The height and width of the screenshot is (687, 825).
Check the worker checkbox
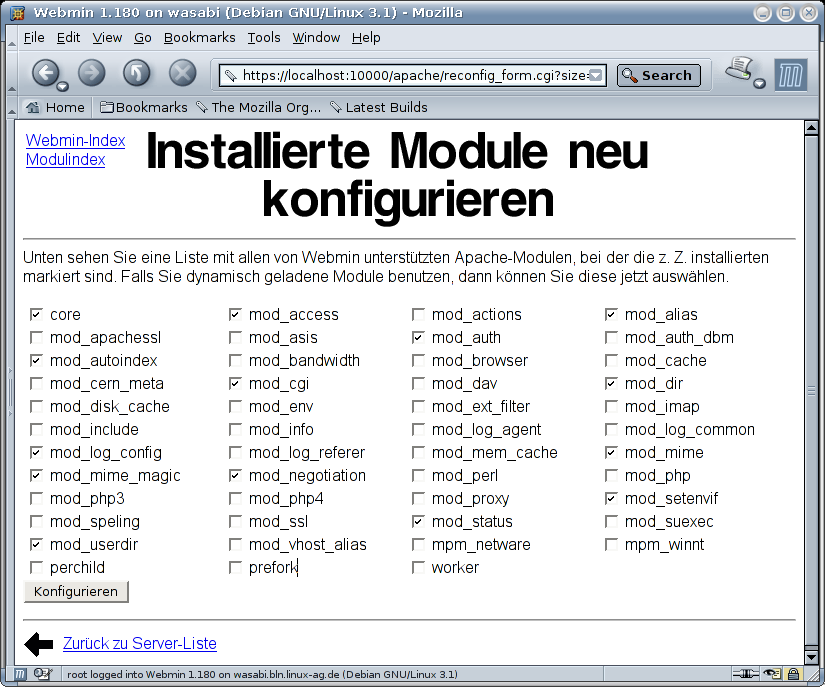click(418, 568)
